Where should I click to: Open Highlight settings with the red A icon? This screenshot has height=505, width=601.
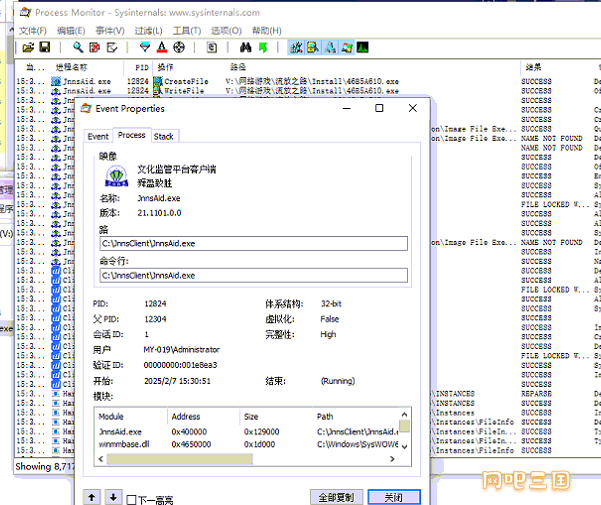pos(162,48)
